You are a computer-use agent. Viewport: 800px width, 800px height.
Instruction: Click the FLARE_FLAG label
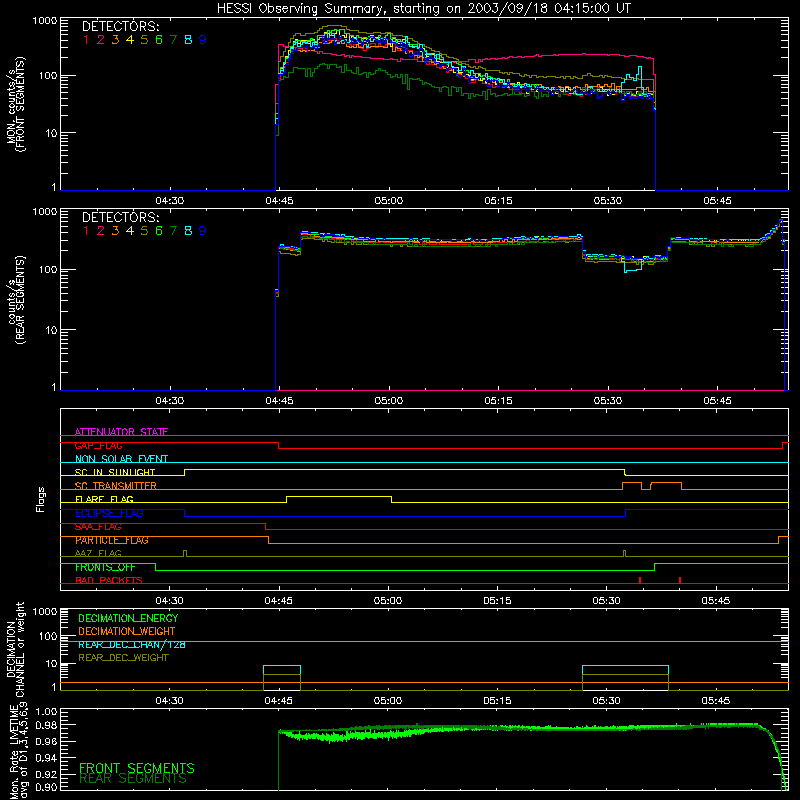click(104, 499)
